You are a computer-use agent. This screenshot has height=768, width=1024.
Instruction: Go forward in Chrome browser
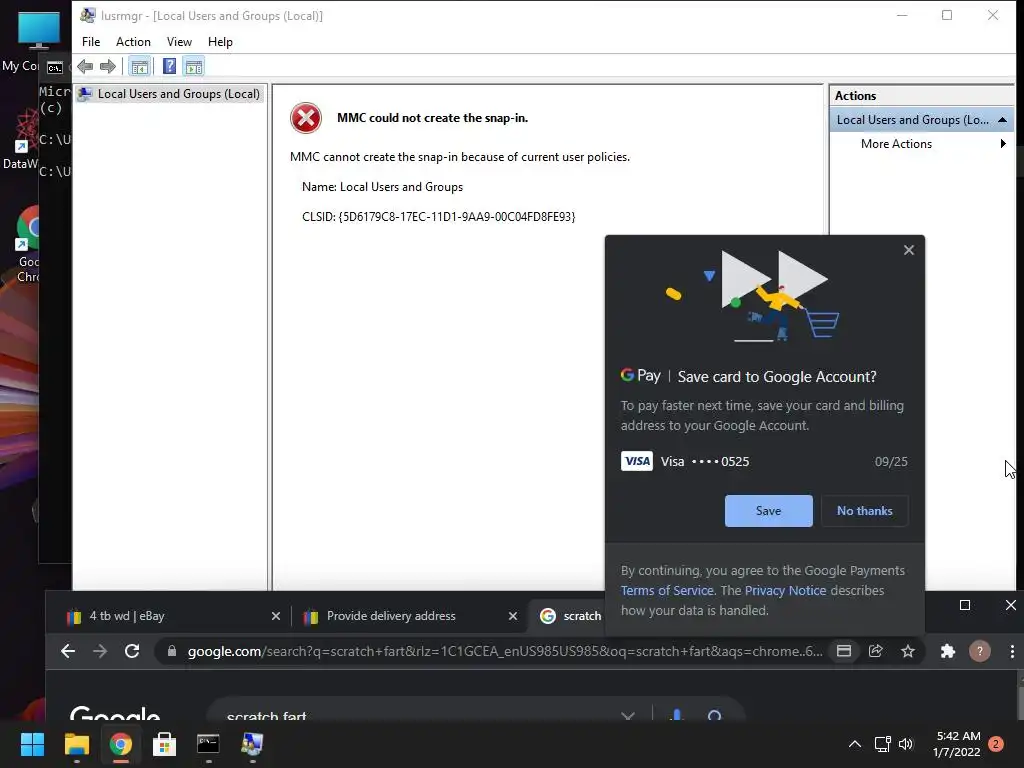point(100,651)
